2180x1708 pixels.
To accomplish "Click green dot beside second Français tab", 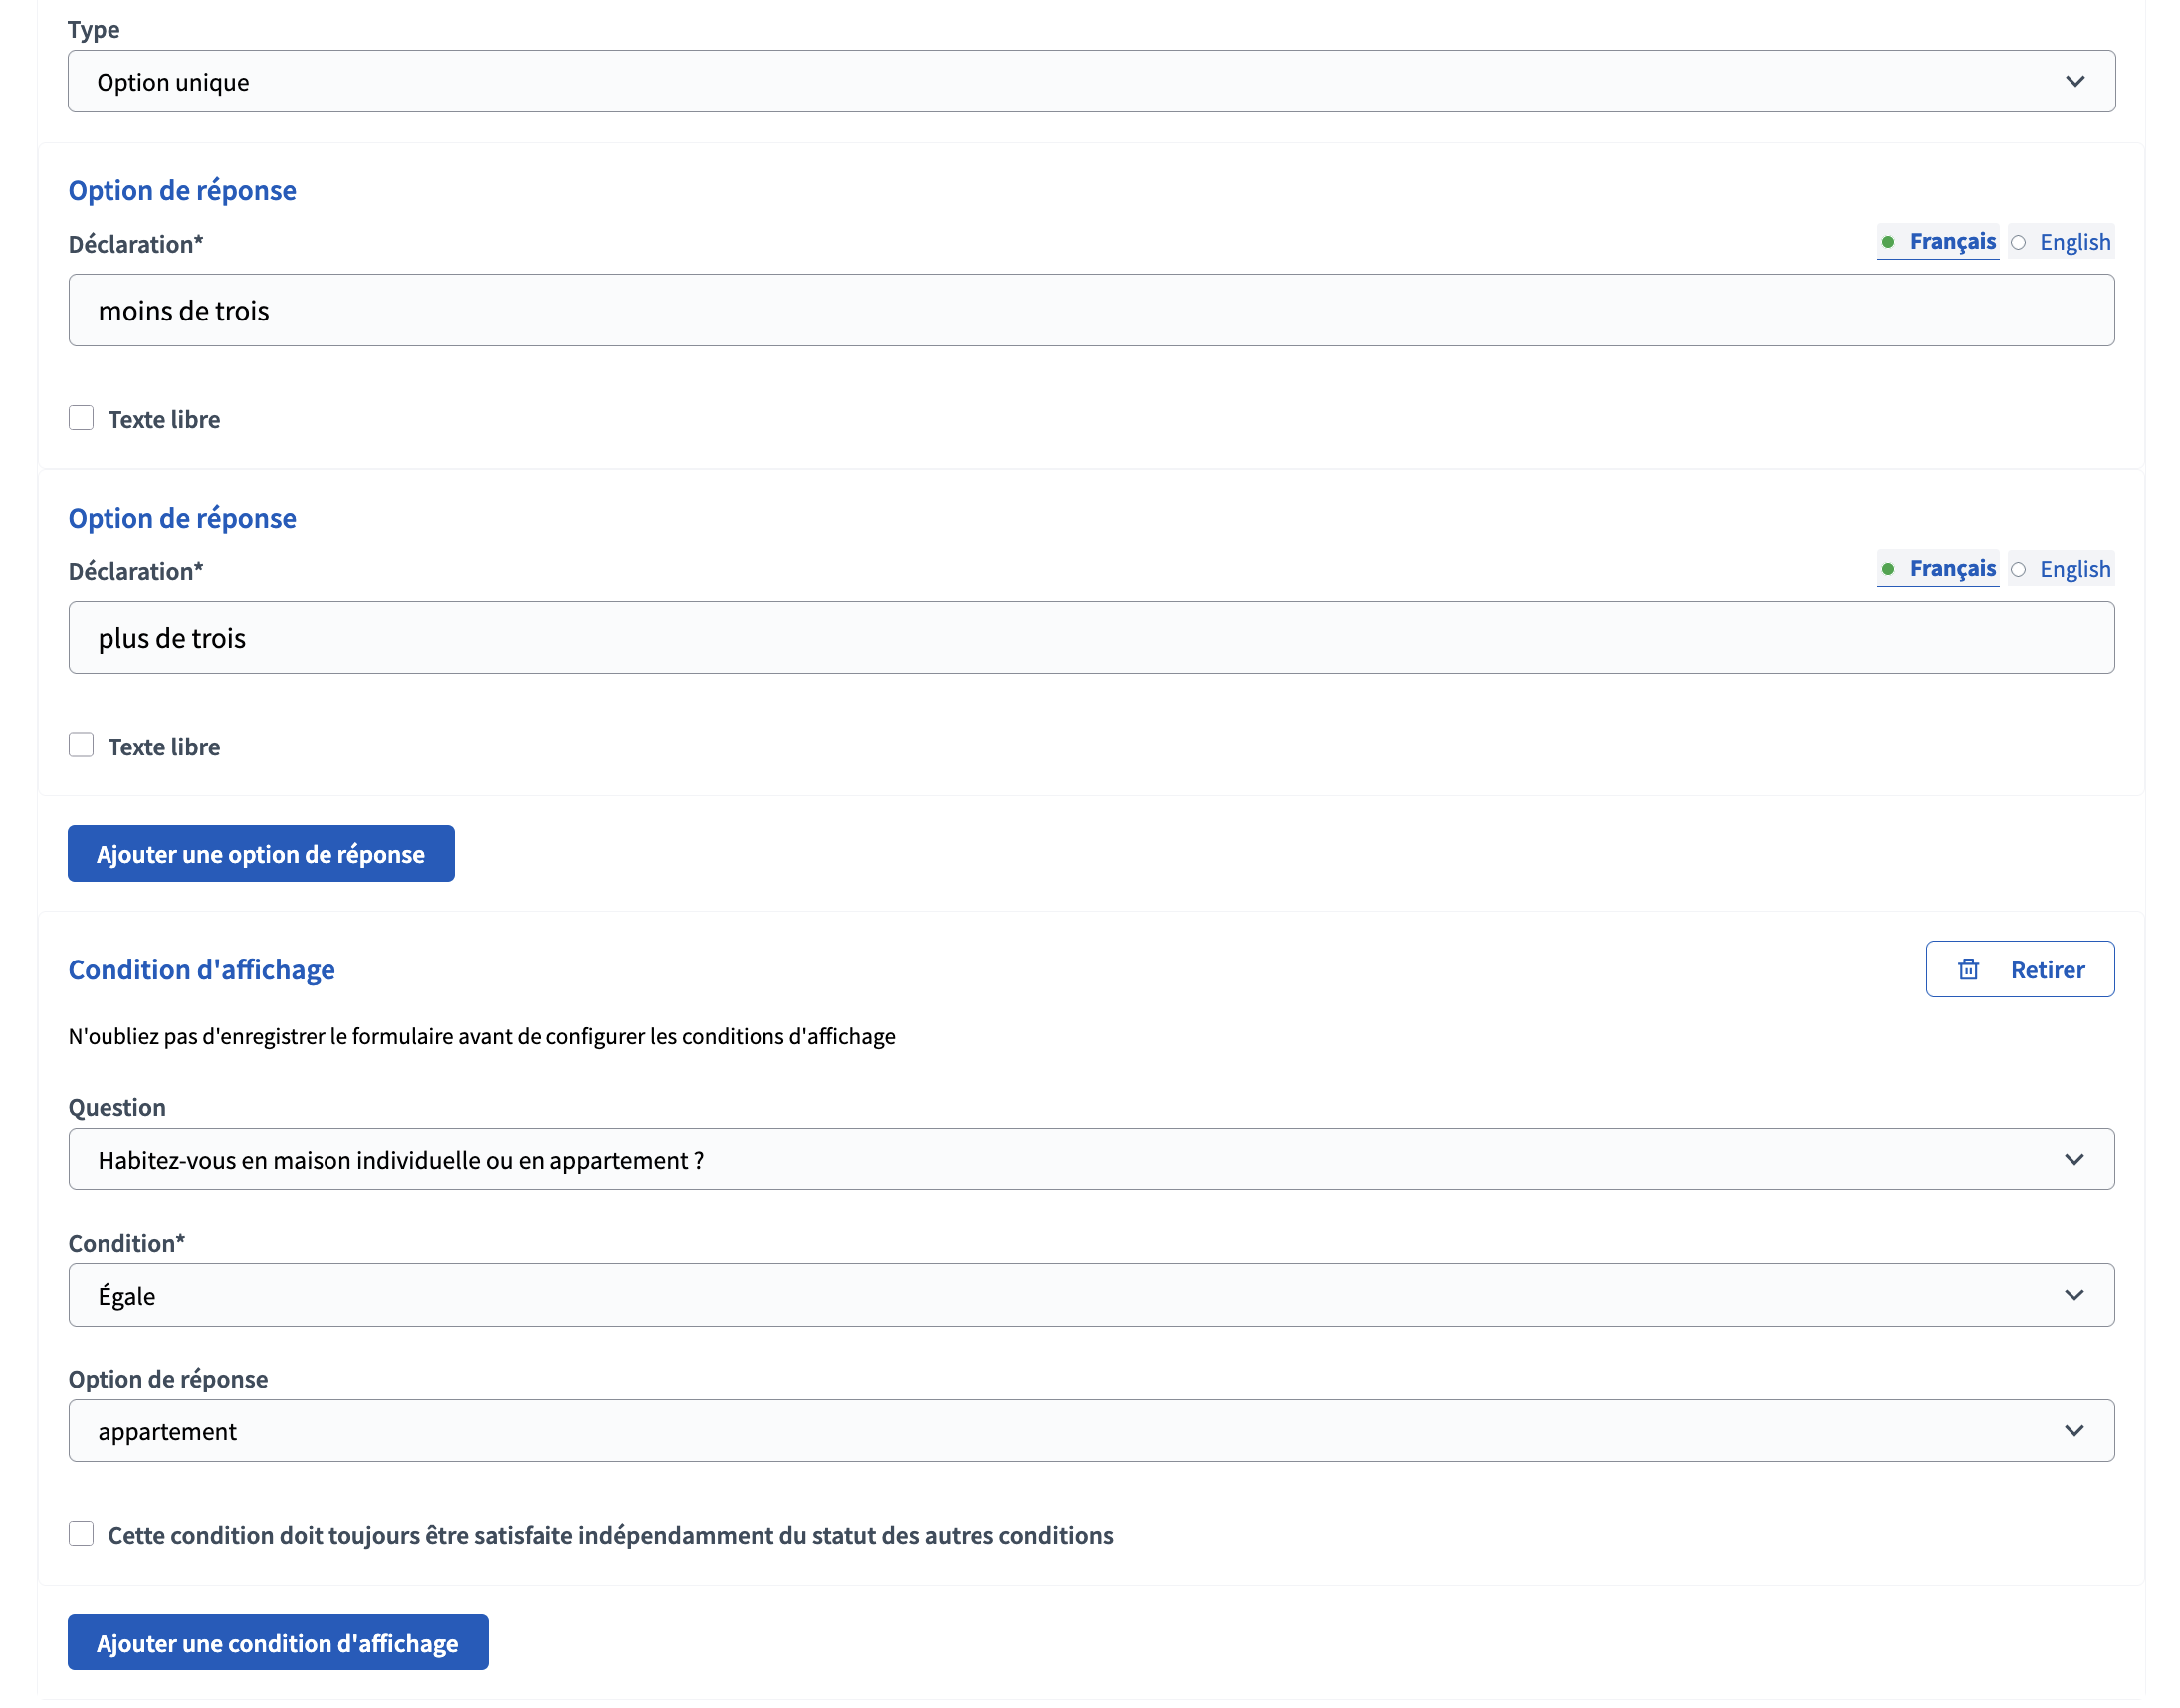I will pos(1888,569).
